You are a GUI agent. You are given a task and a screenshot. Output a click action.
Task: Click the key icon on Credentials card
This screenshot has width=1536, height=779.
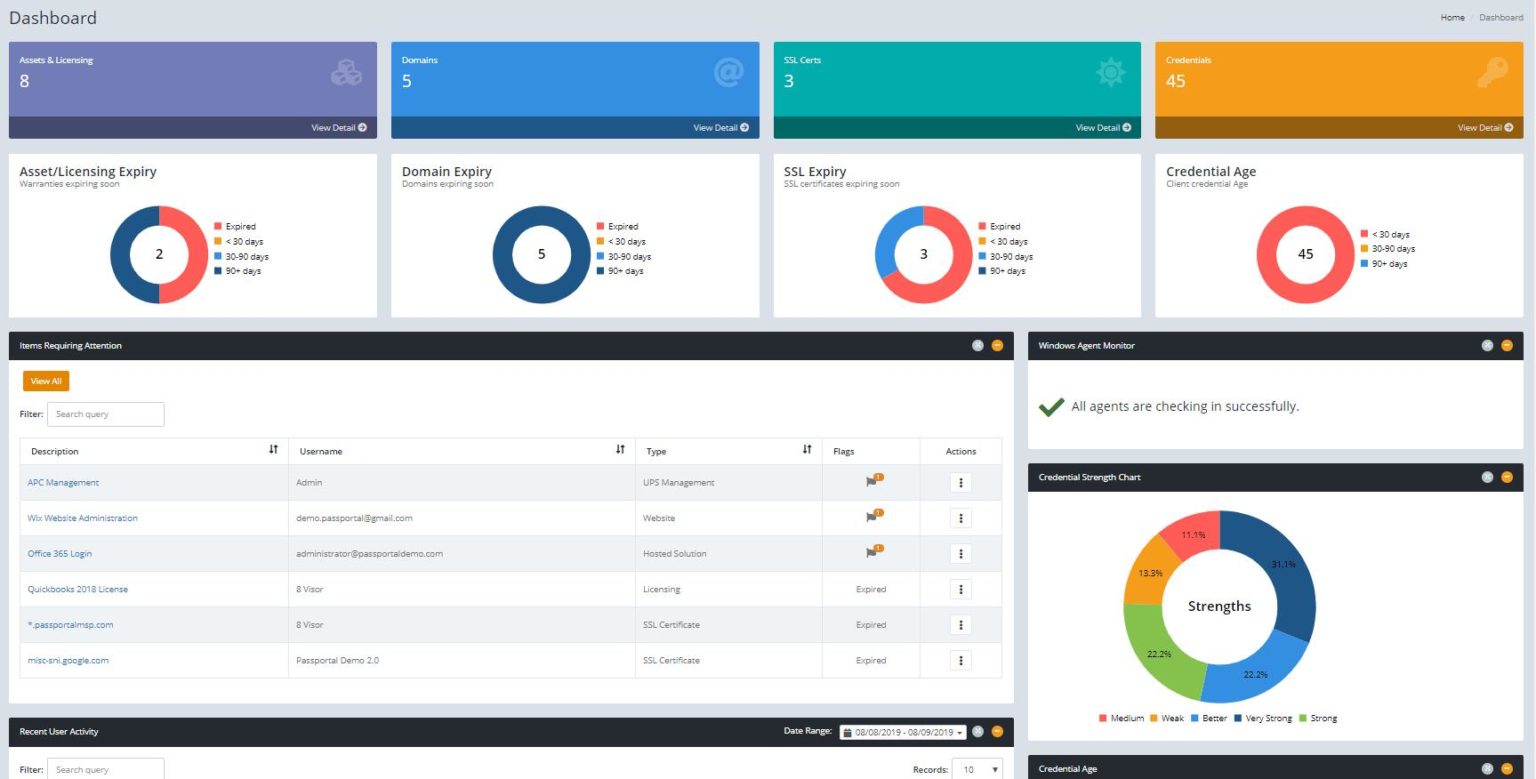(x=1492, y=73)
